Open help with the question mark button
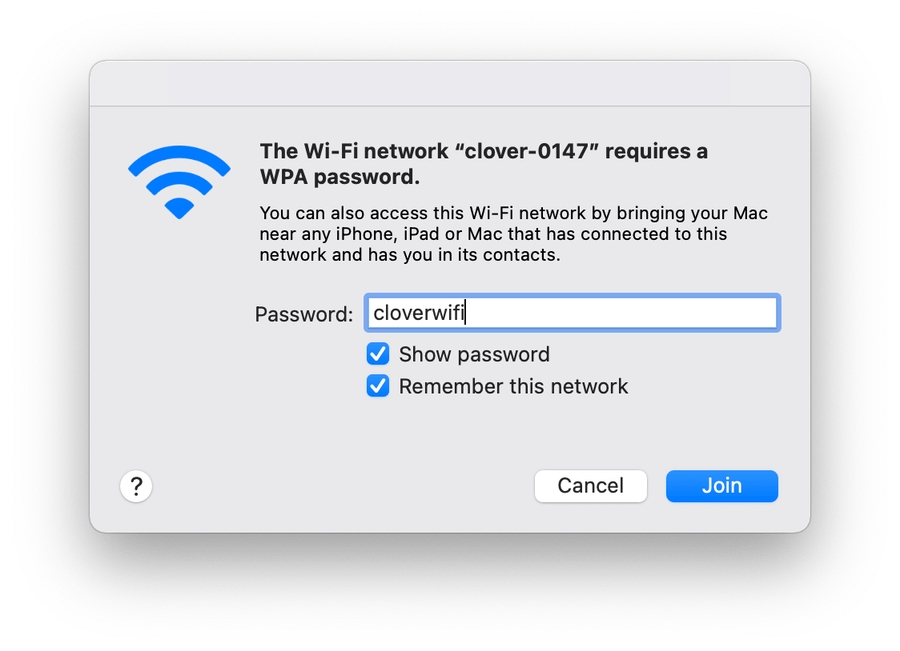The width and height of the screenshot is (900, 651). tap(136, 487)
